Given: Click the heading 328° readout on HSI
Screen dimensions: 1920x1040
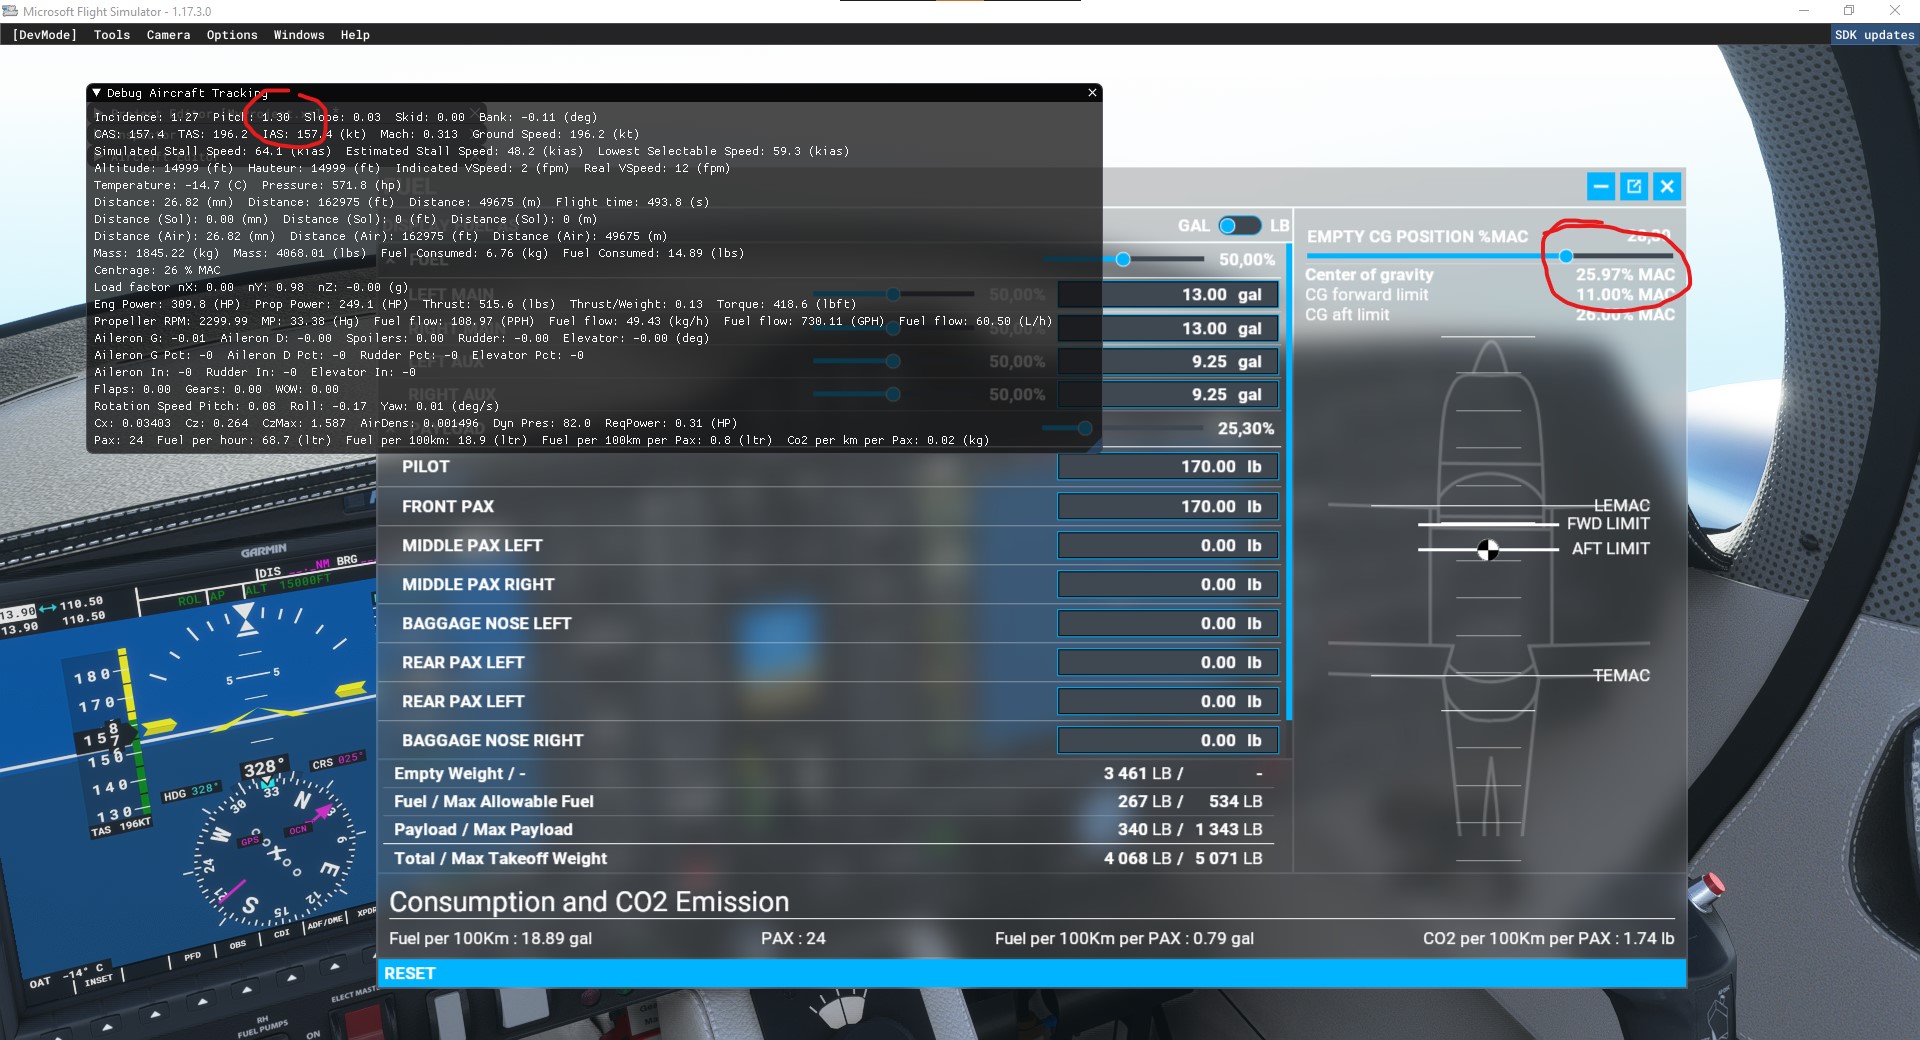Looking at the screenshot, I should 264,769.
